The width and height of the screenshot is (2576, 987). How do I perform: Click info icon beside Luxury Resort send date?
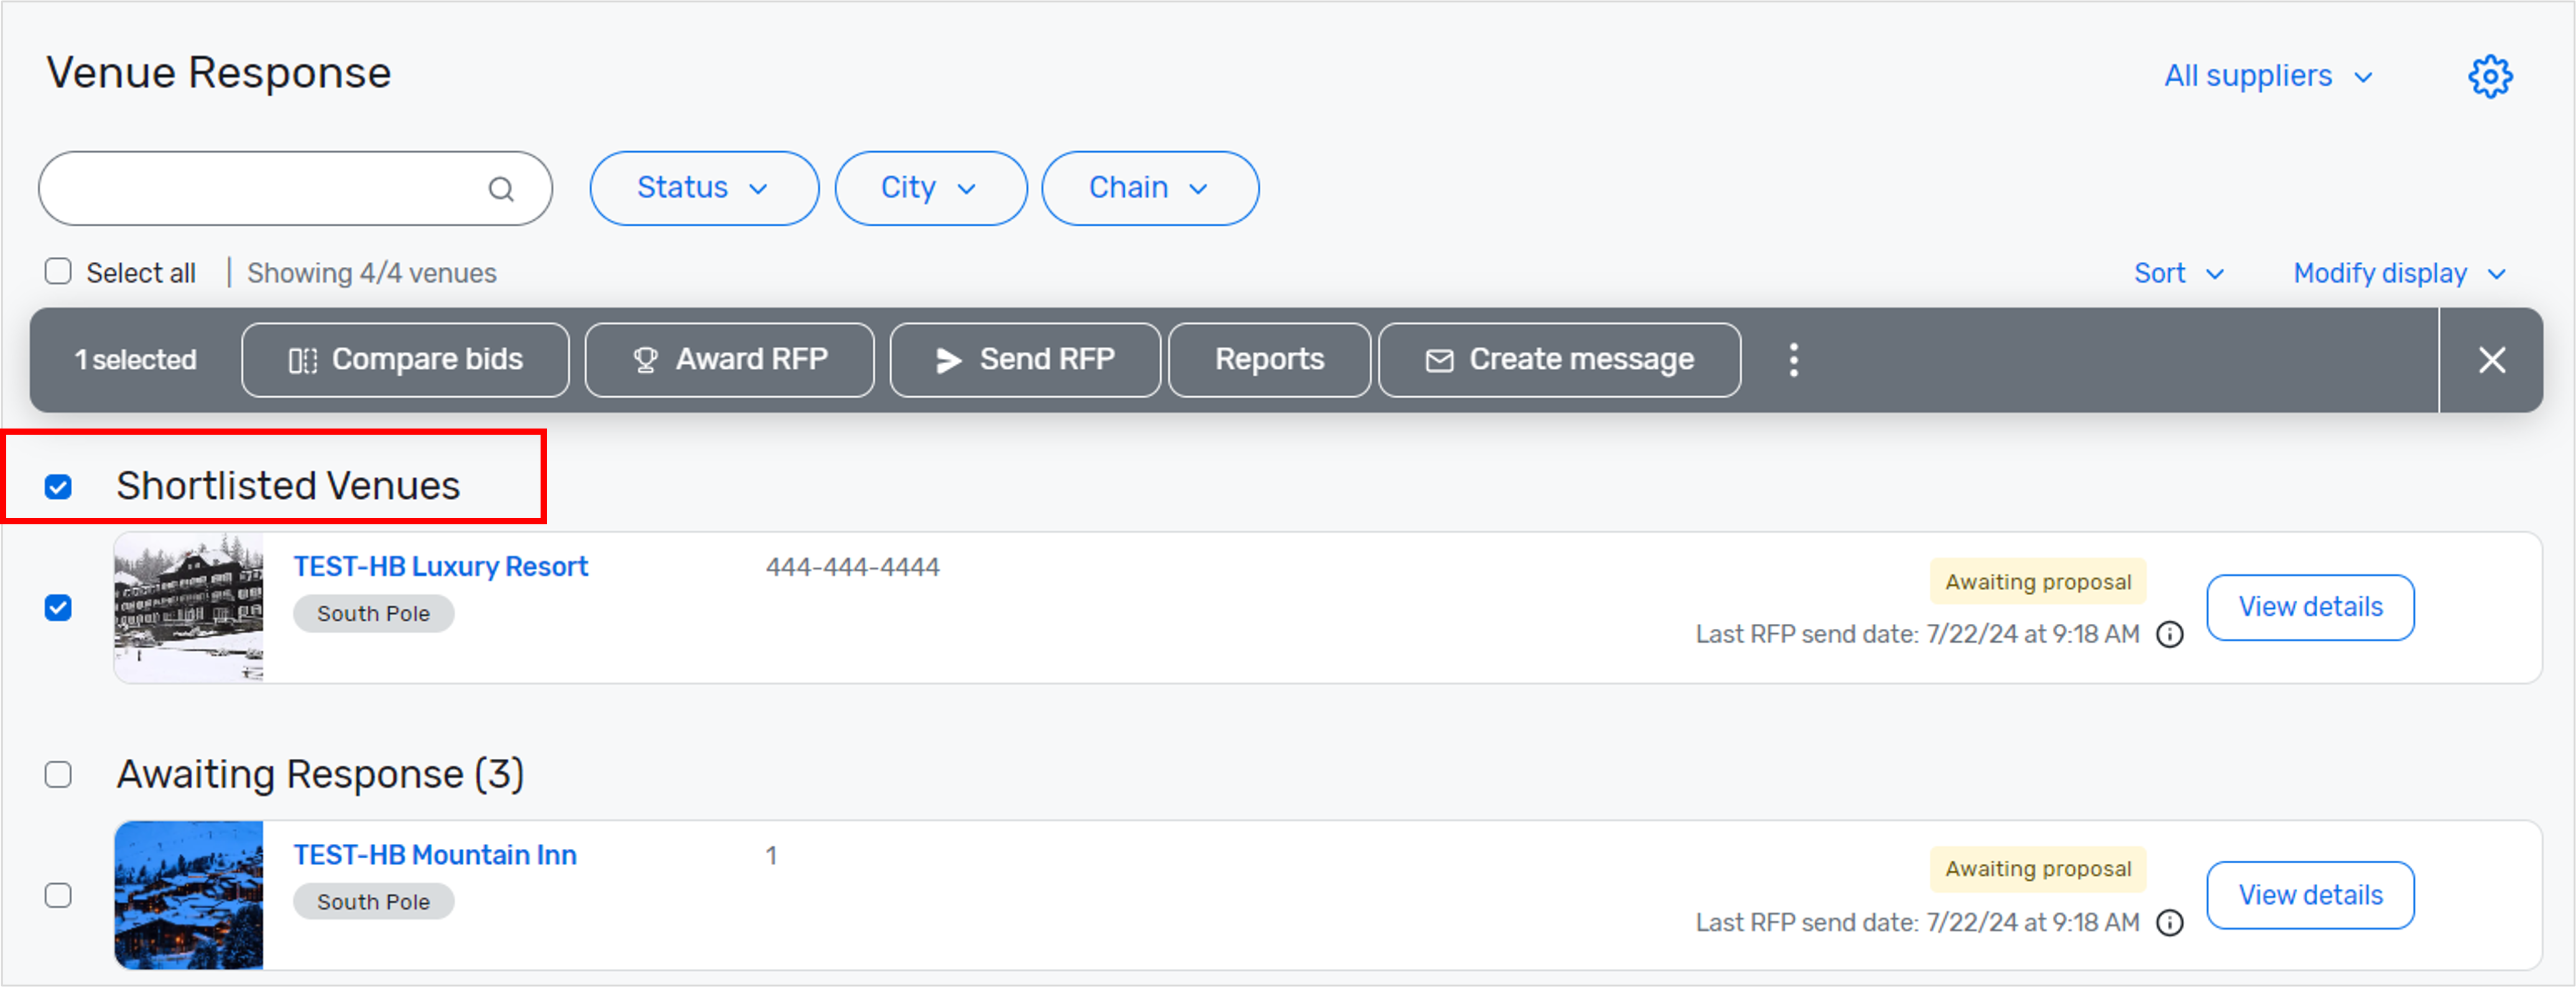pos(2169,635)
